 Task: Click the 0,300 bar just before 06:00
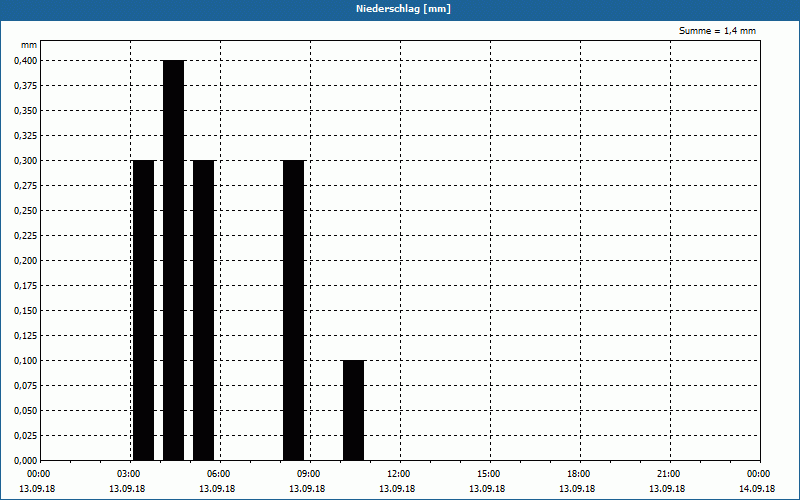pos(204,310)
